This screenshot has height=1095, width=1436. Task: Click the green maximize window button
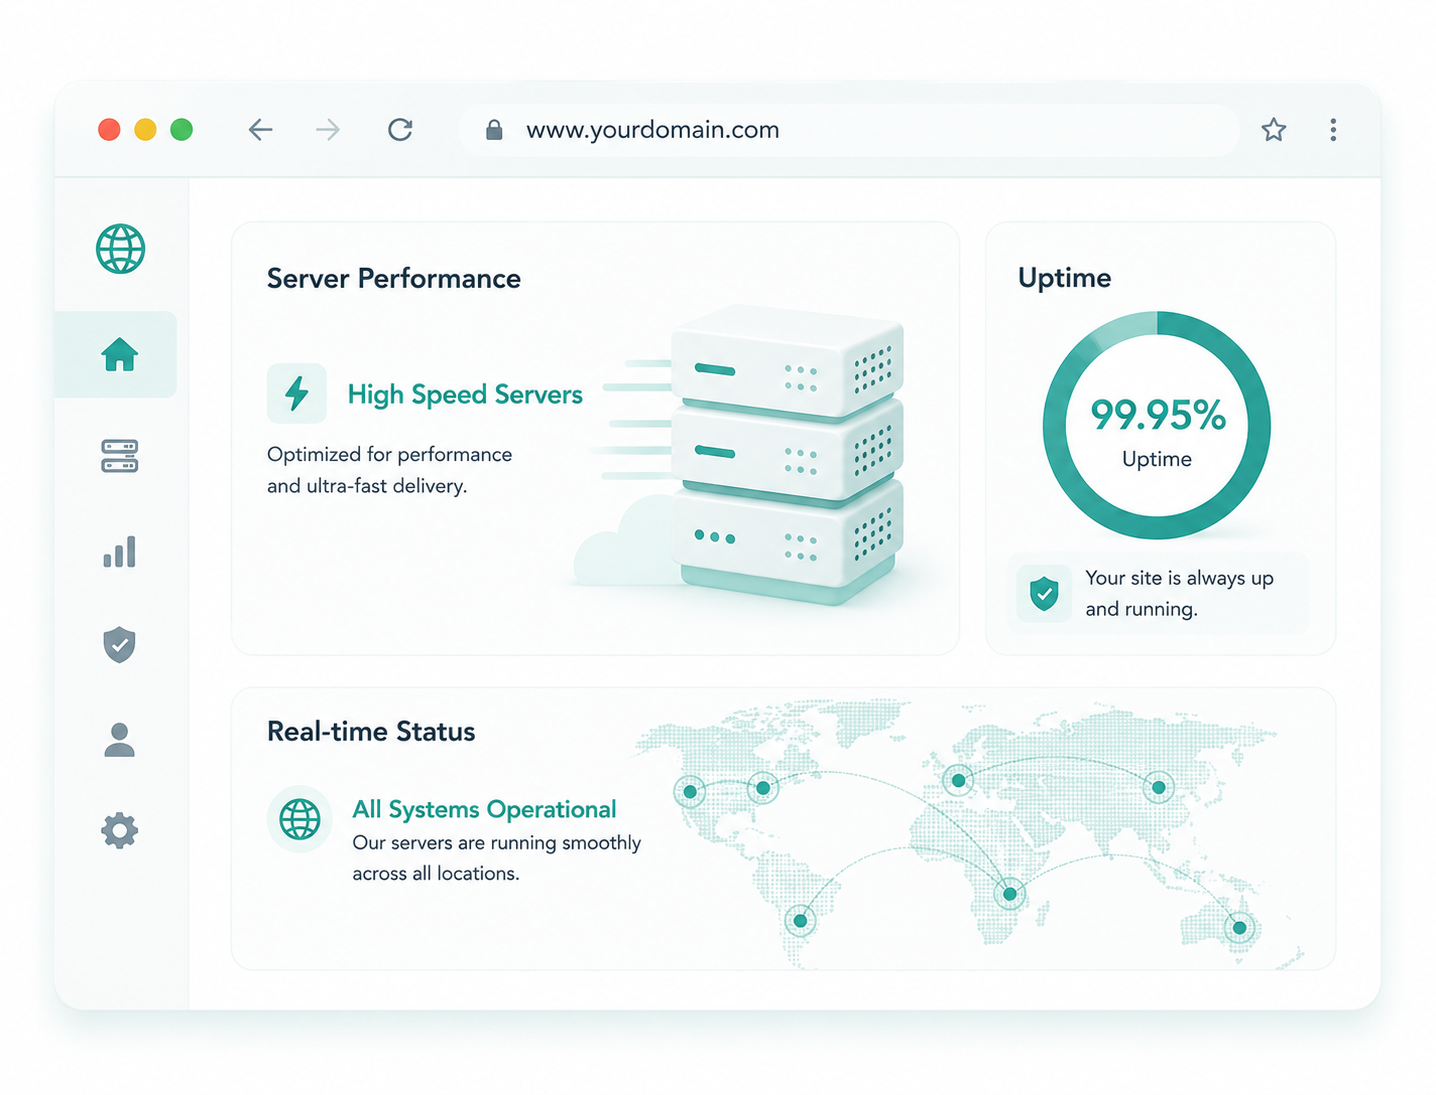pyautogui.click(x=181, y=129)
